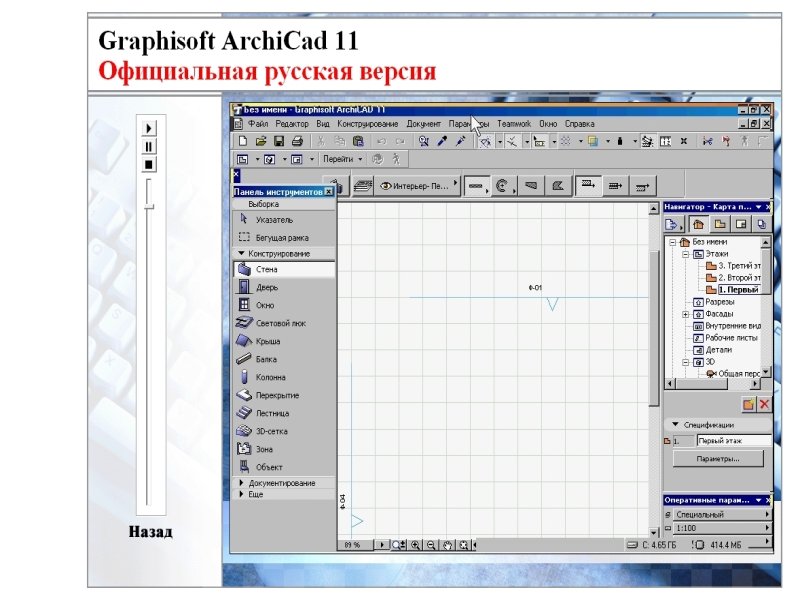Select the Указатель arrow tool
Viewport: 800px width, 600px height.
point(273,219)
